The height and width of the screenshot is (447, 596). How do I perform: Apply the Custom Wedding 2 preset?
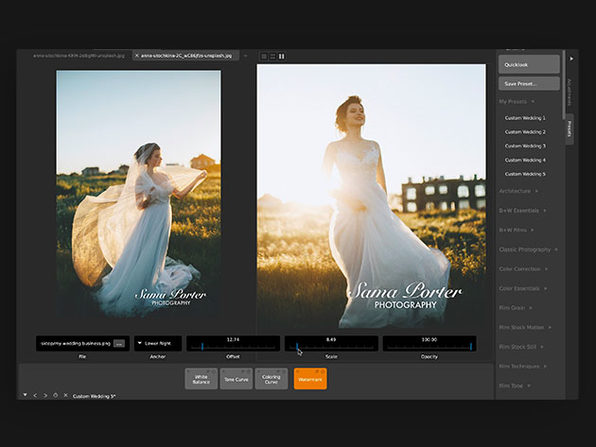[525, 132]
